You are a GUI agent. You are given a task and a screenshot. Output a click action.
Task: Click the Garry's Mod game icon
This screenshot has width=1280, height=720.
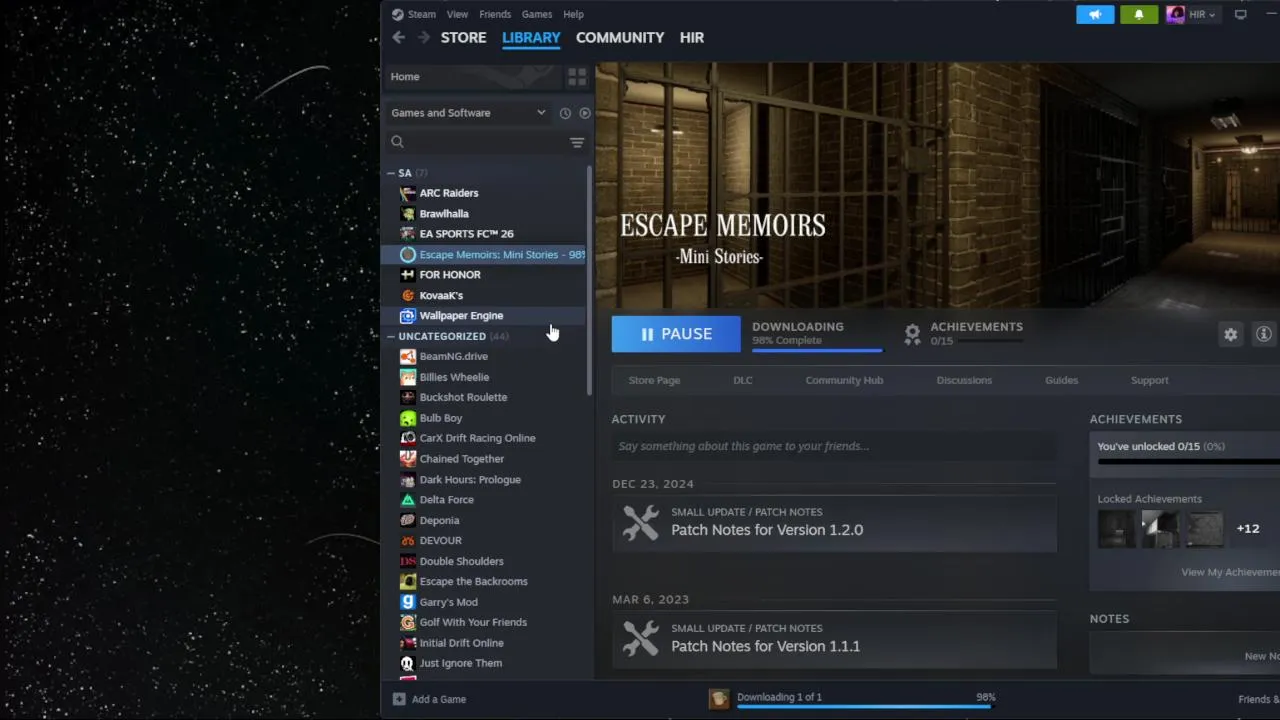[407, 602]
